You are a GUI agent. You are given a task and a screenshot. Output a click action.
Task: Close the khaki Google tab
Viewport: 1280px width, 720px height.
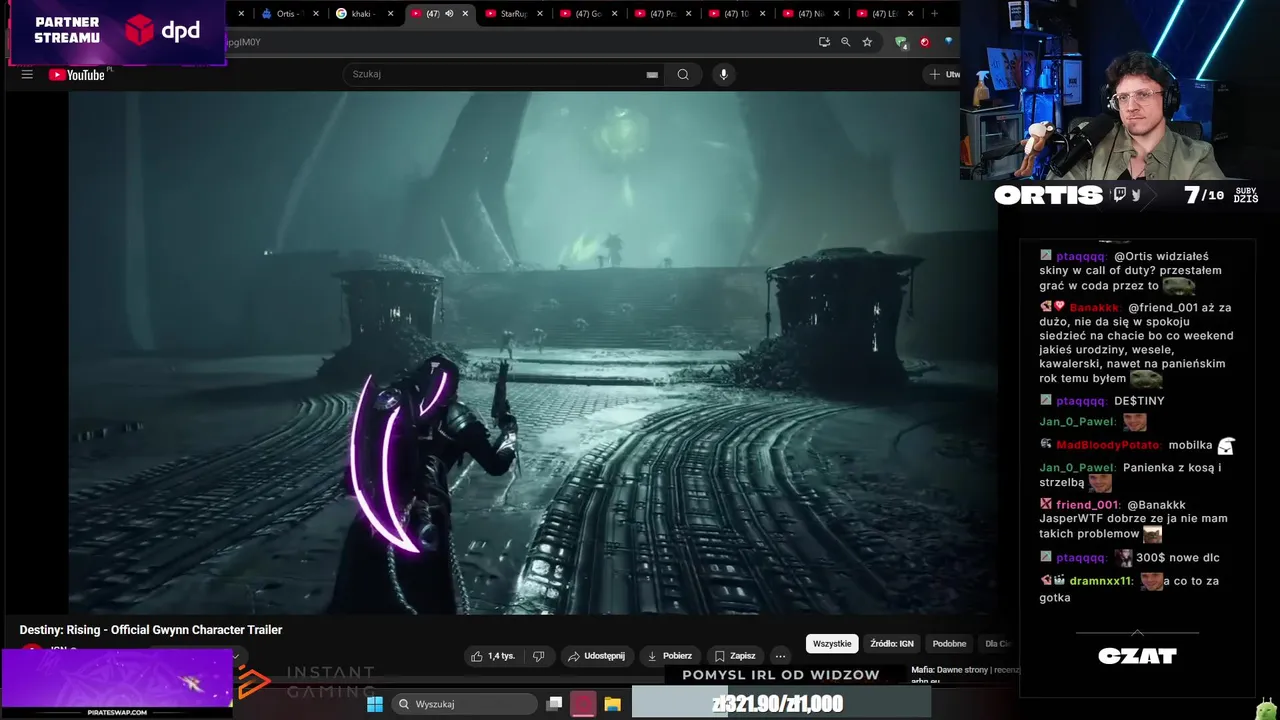click(390, 14)
